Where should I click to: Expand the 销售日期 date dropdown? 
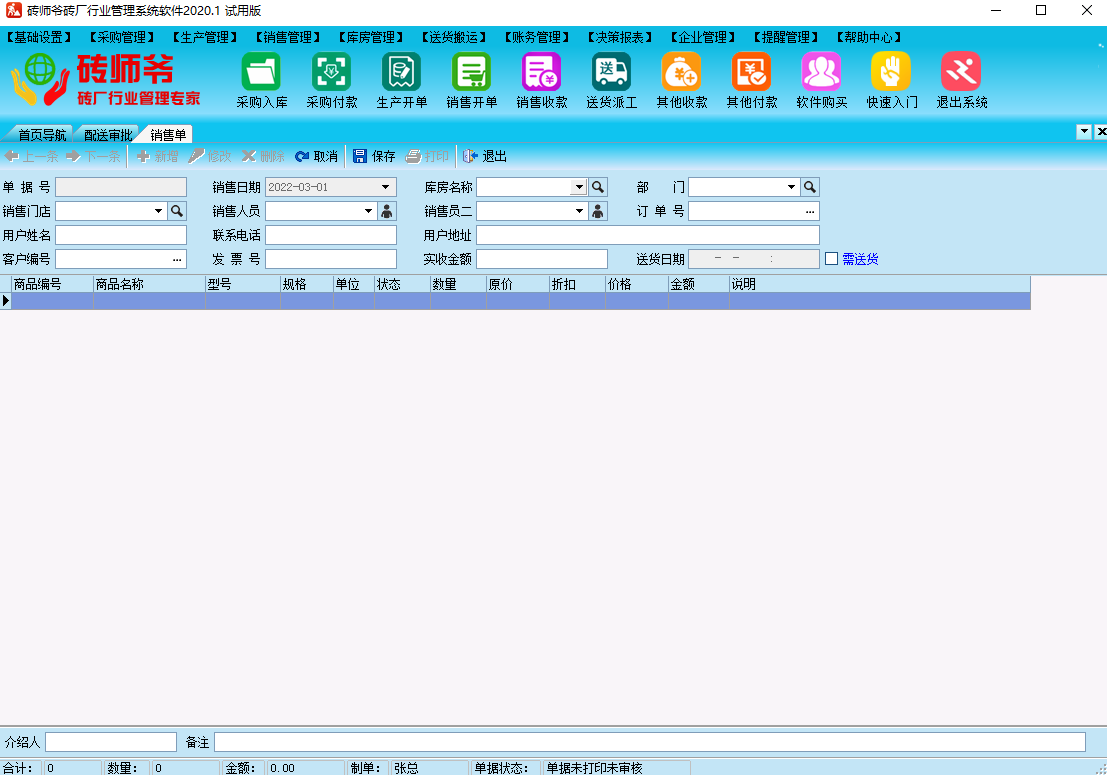click(x=385, y=187)
